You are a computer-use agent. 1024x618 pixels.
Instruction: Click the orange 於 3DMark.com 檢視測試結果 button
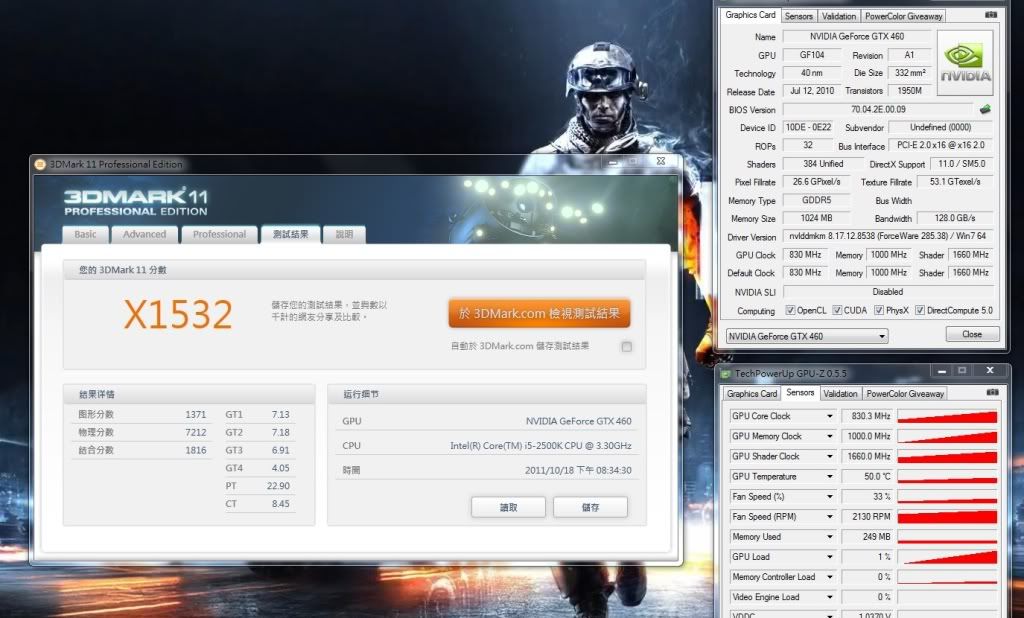[539, 314]
